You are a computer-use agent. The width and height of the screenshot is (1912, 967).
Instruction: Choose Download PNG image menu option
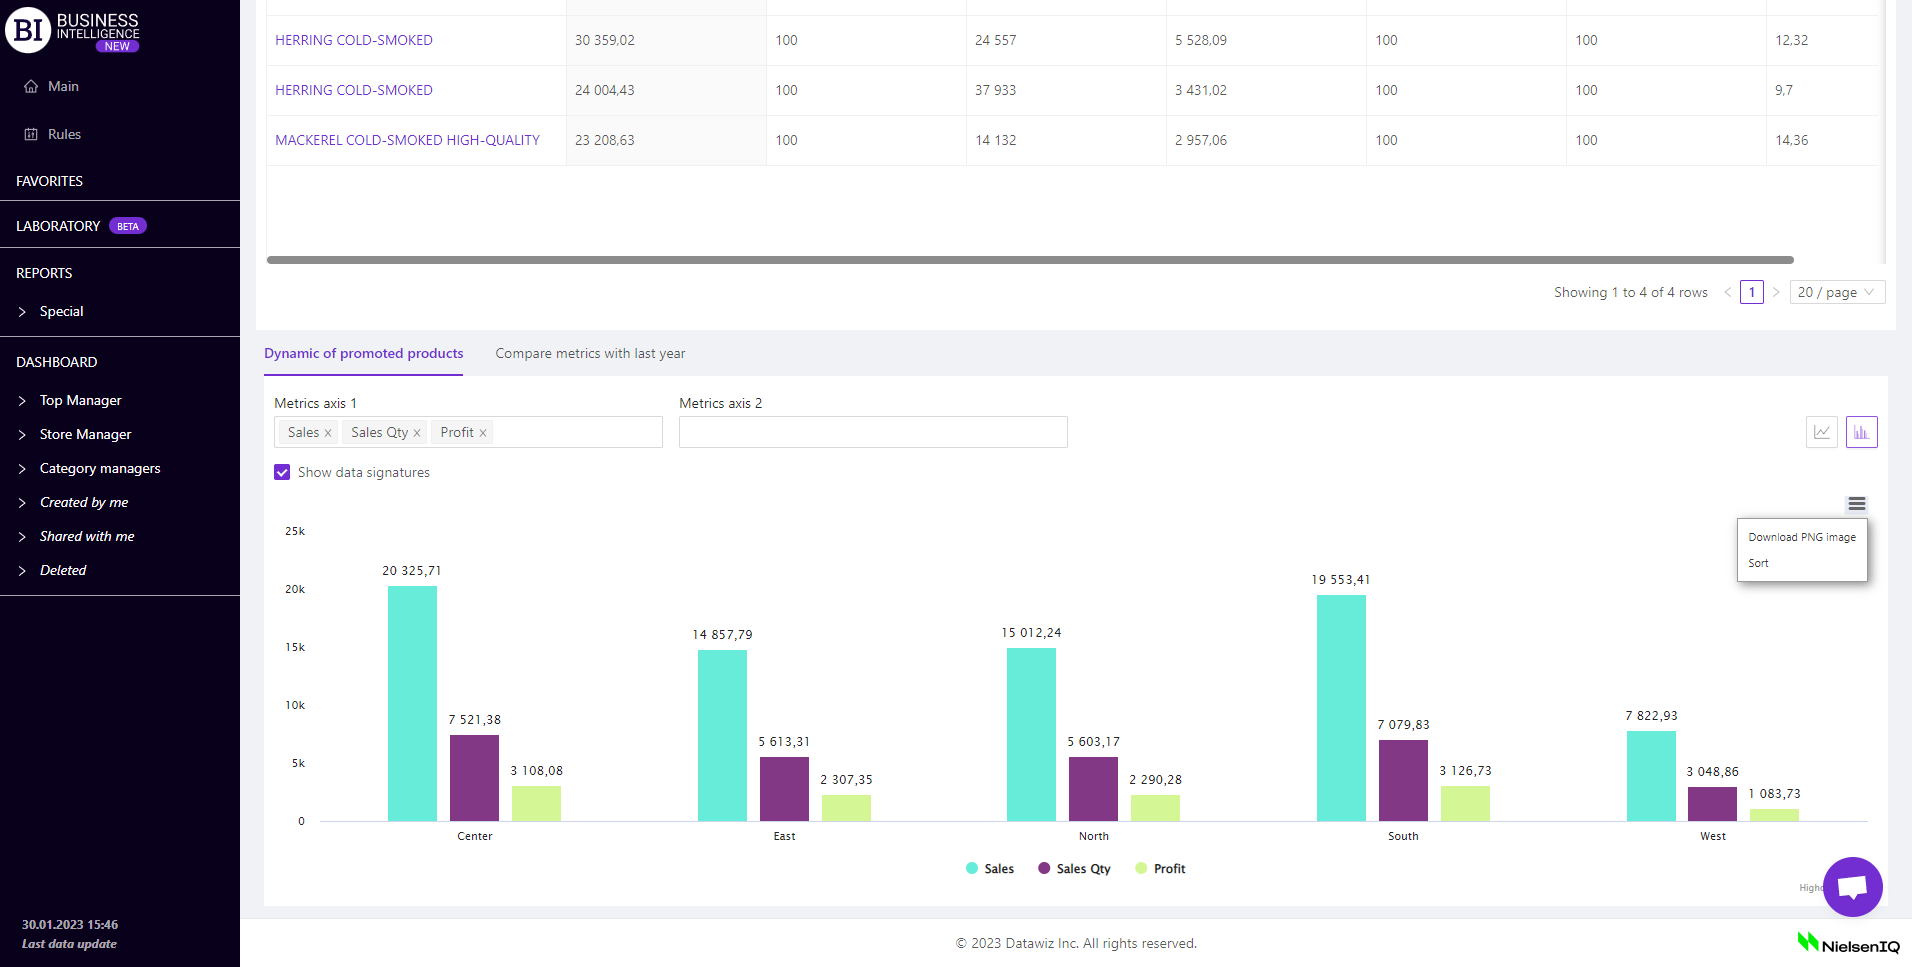1801,538
